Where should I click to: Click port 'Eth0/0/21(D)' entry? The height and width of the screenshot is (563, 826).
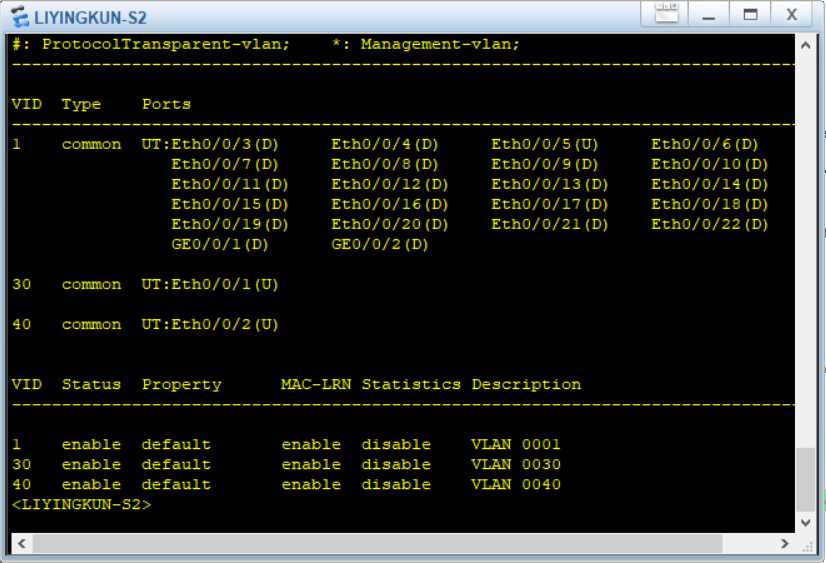tap(550, 224)
